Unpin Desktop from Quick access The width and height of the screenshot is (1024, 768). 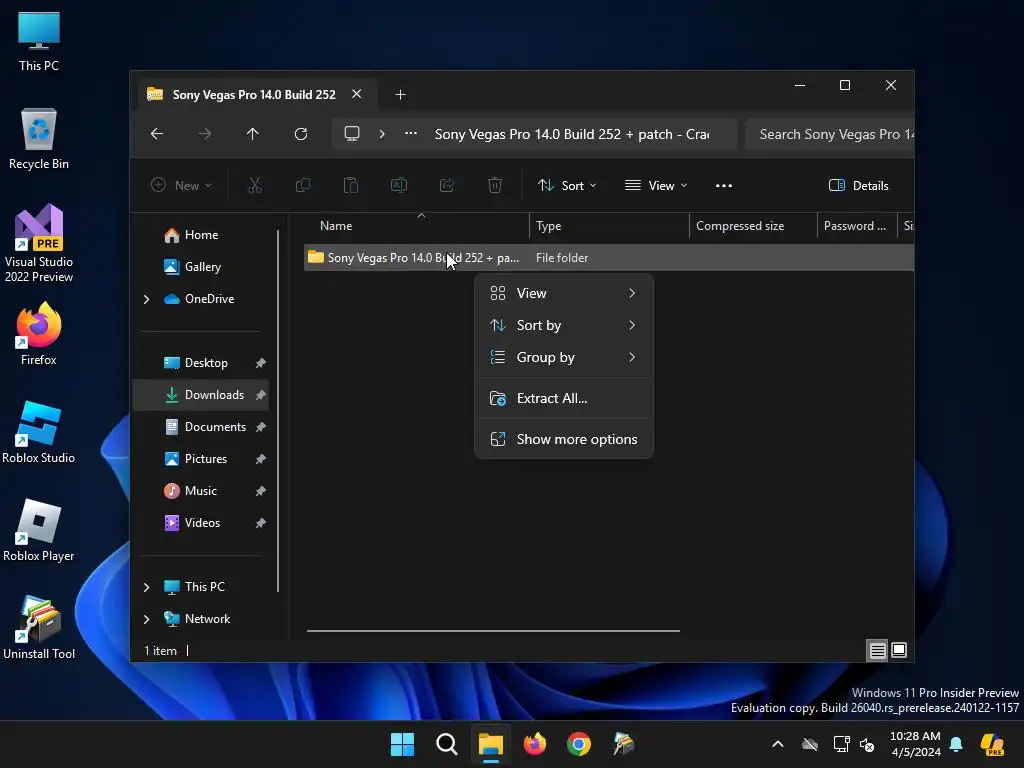(261, 363)
